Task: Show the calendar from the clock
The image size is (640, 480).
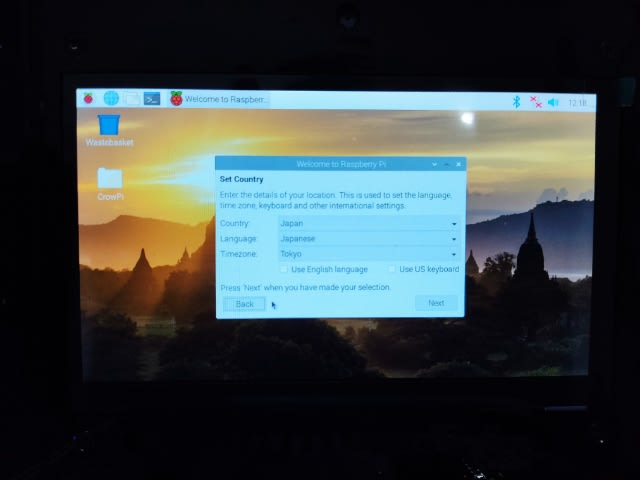Action: [578, 103]
